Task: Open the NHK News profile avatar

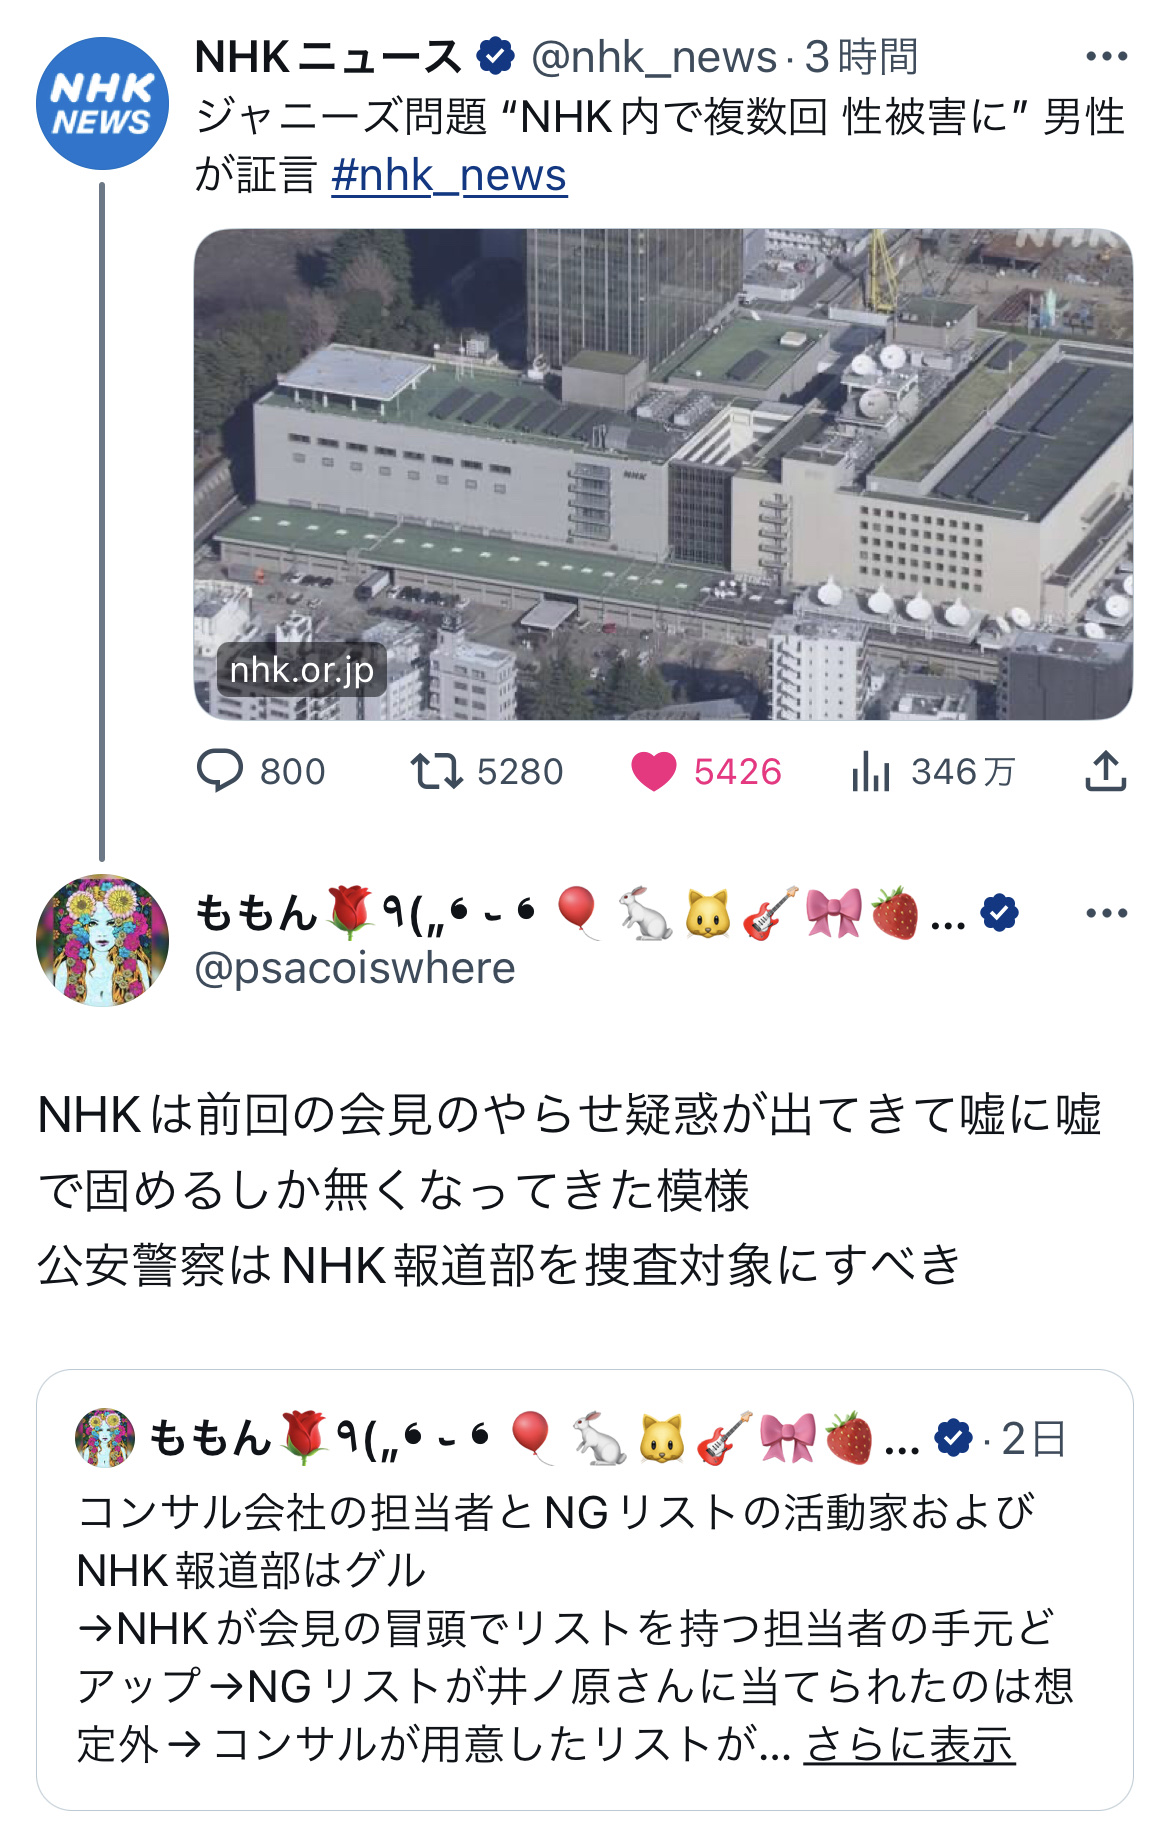Action: 102,103
